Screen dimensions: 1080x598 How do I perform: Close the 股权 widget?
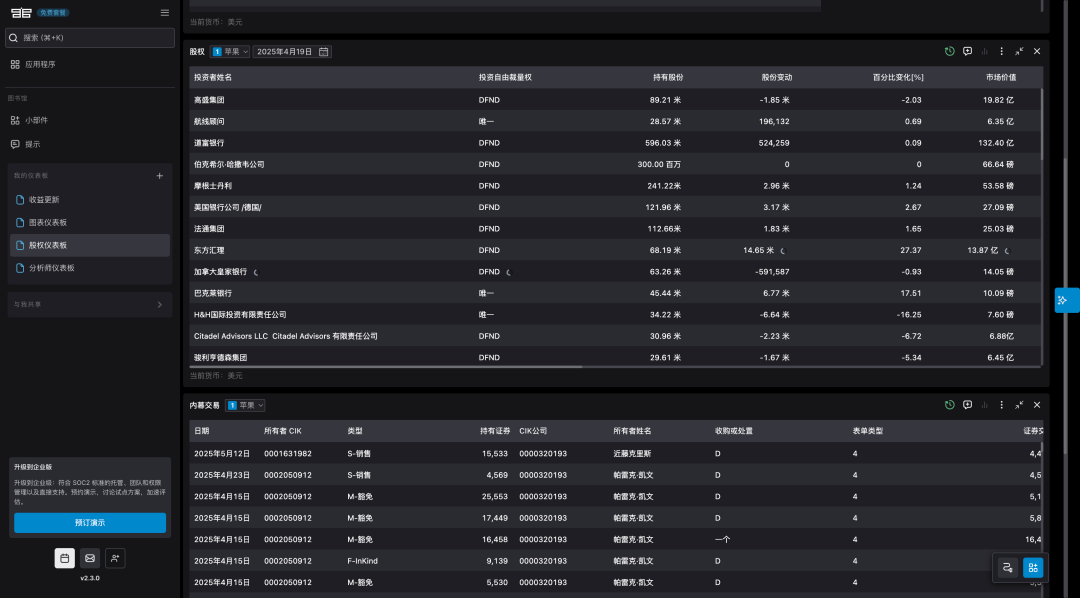coord(1037,52)
